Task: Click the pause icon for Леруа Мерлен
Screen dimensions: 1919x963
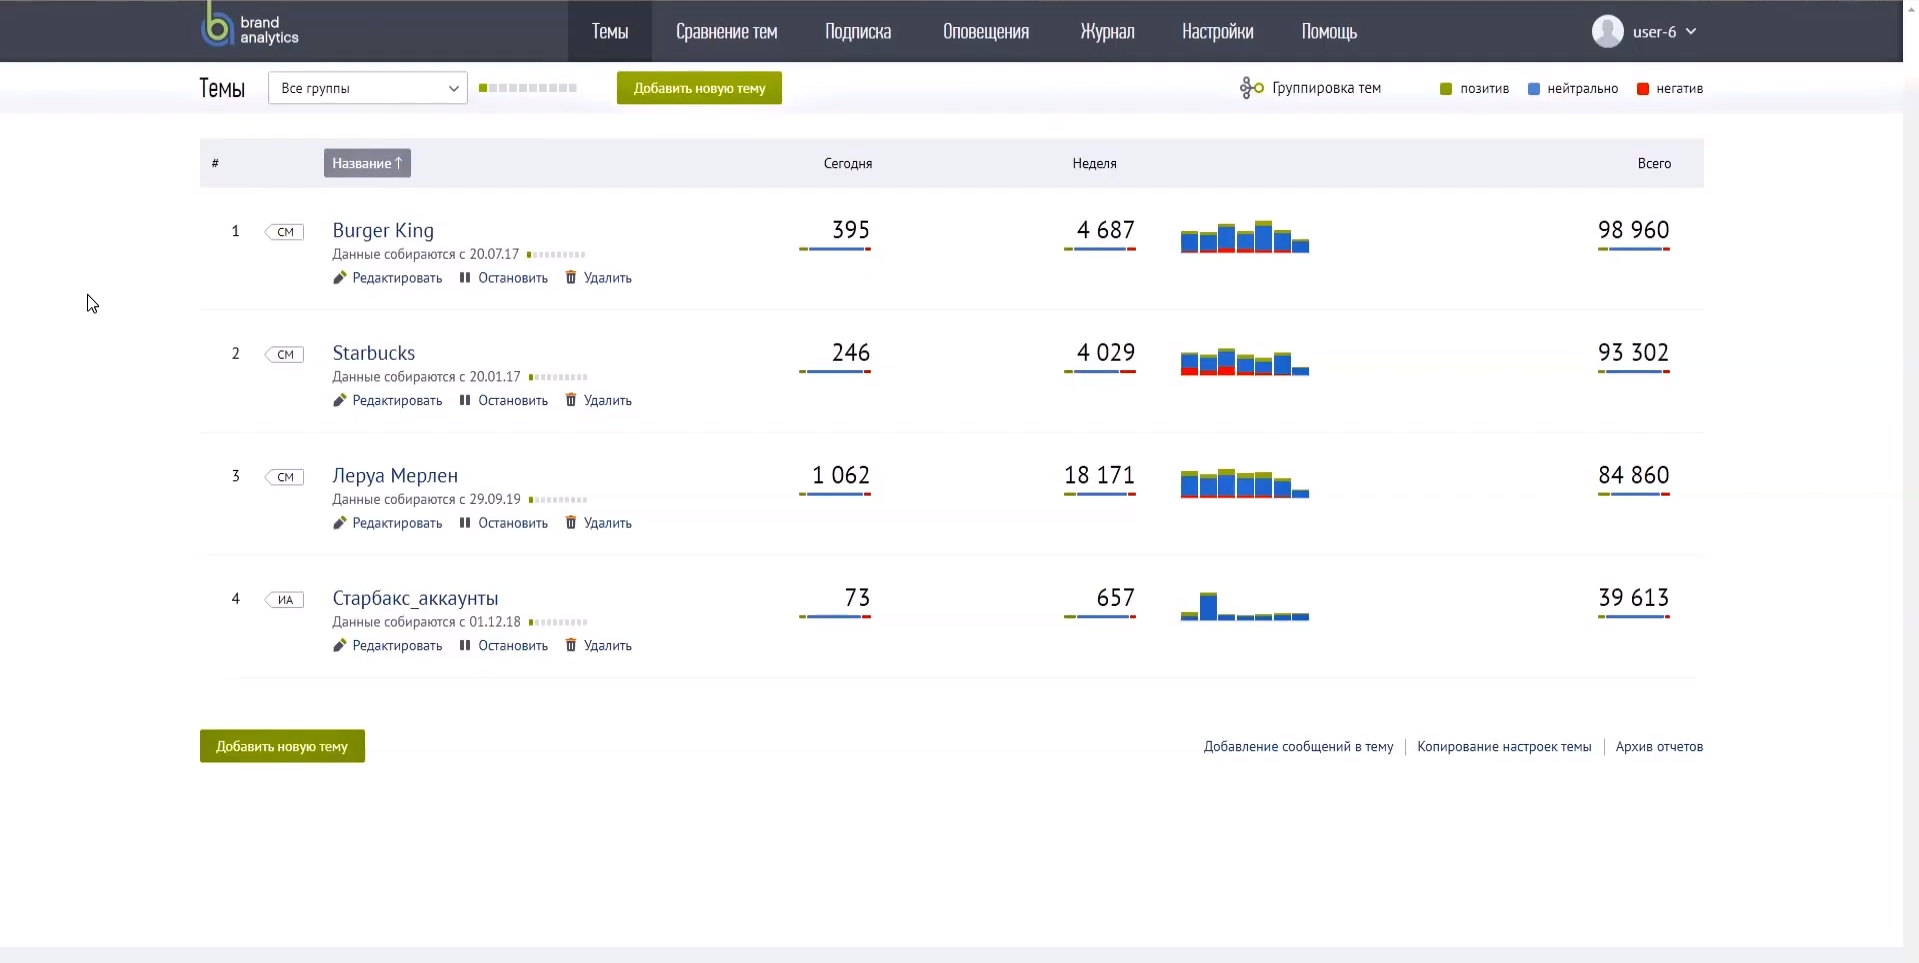Action: click(465, 522)
